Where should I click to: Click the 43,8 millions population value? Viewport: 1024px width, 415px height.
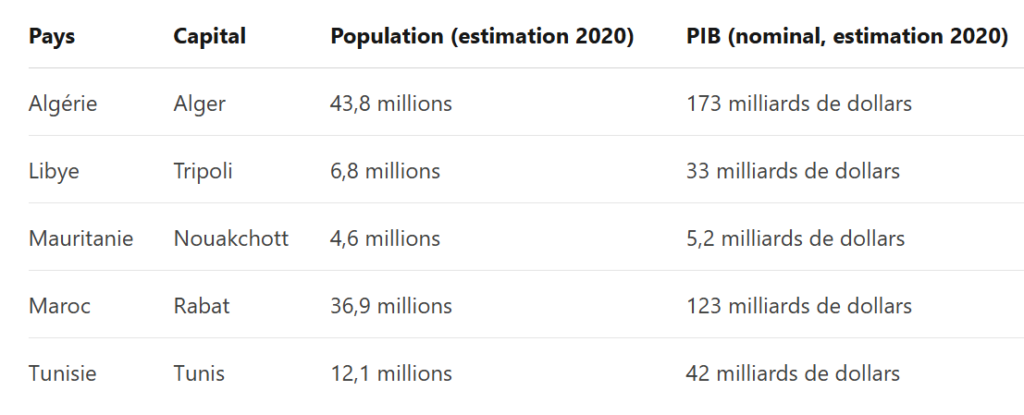[391, 103]
